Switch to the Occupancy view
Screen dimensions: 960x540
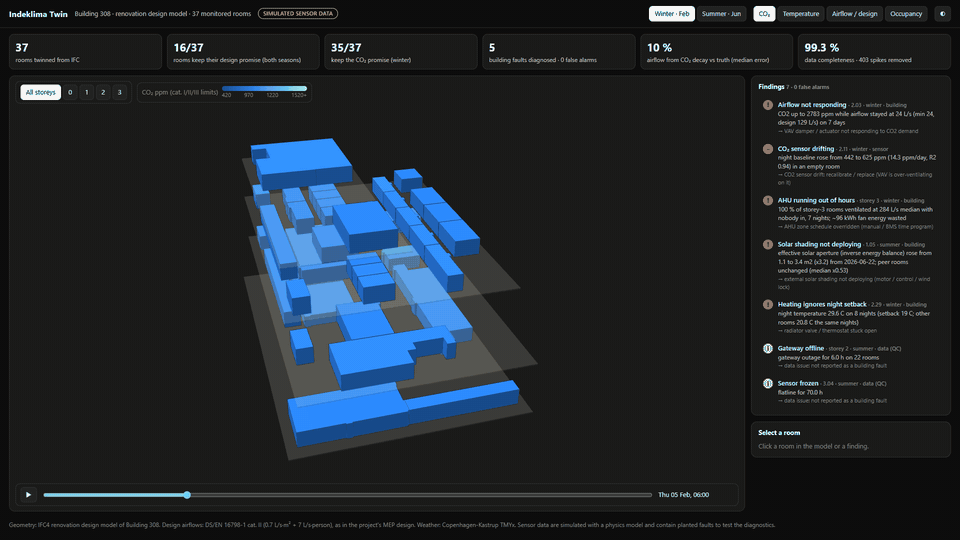coord(906,13)
